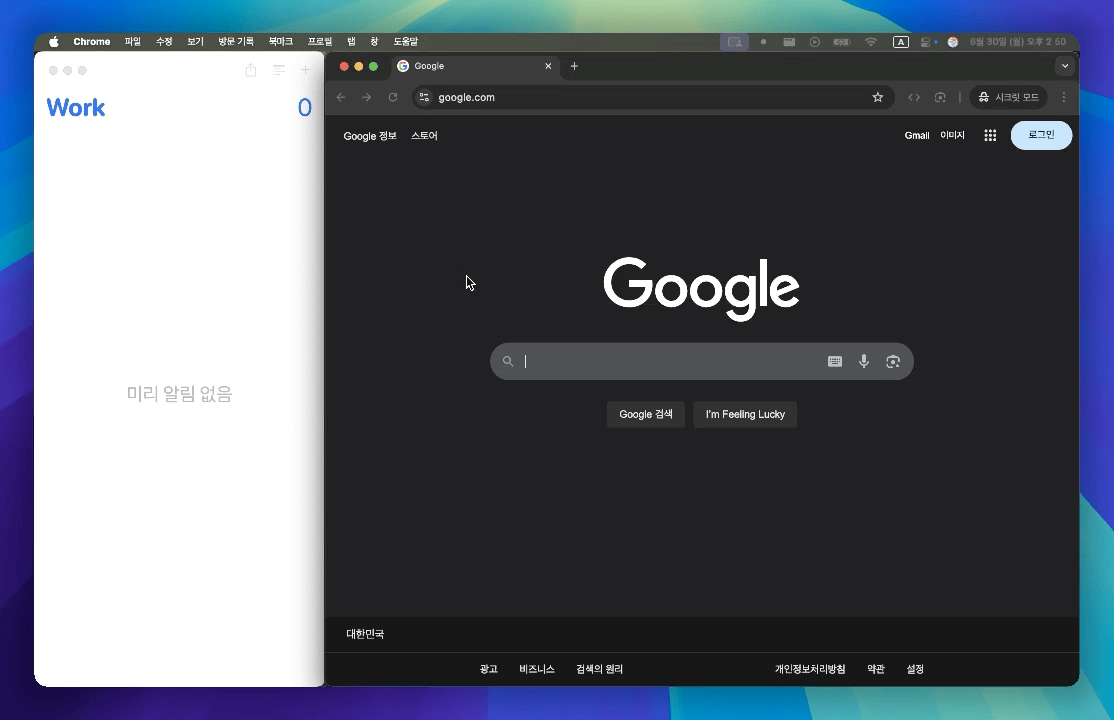Image resolution: width=1114 pixels, height=720 pixels.
Task: Click the I'm Feeling Lucky button
Action: tap(745, 414)
